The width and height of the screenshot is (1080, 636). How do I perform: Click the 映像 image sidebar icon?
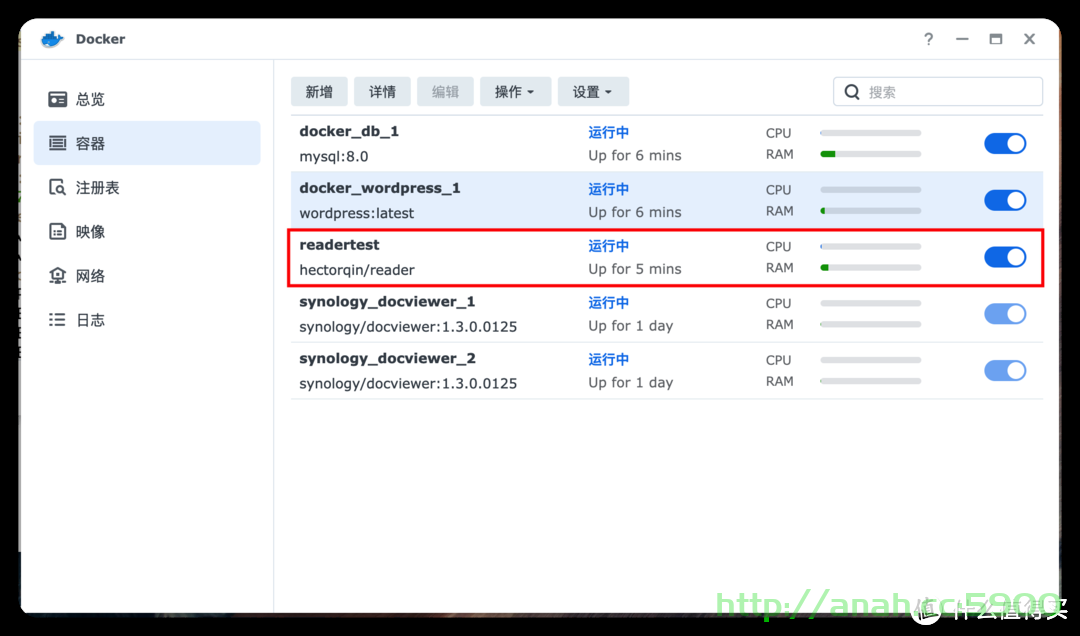click(x=58, y=232)
